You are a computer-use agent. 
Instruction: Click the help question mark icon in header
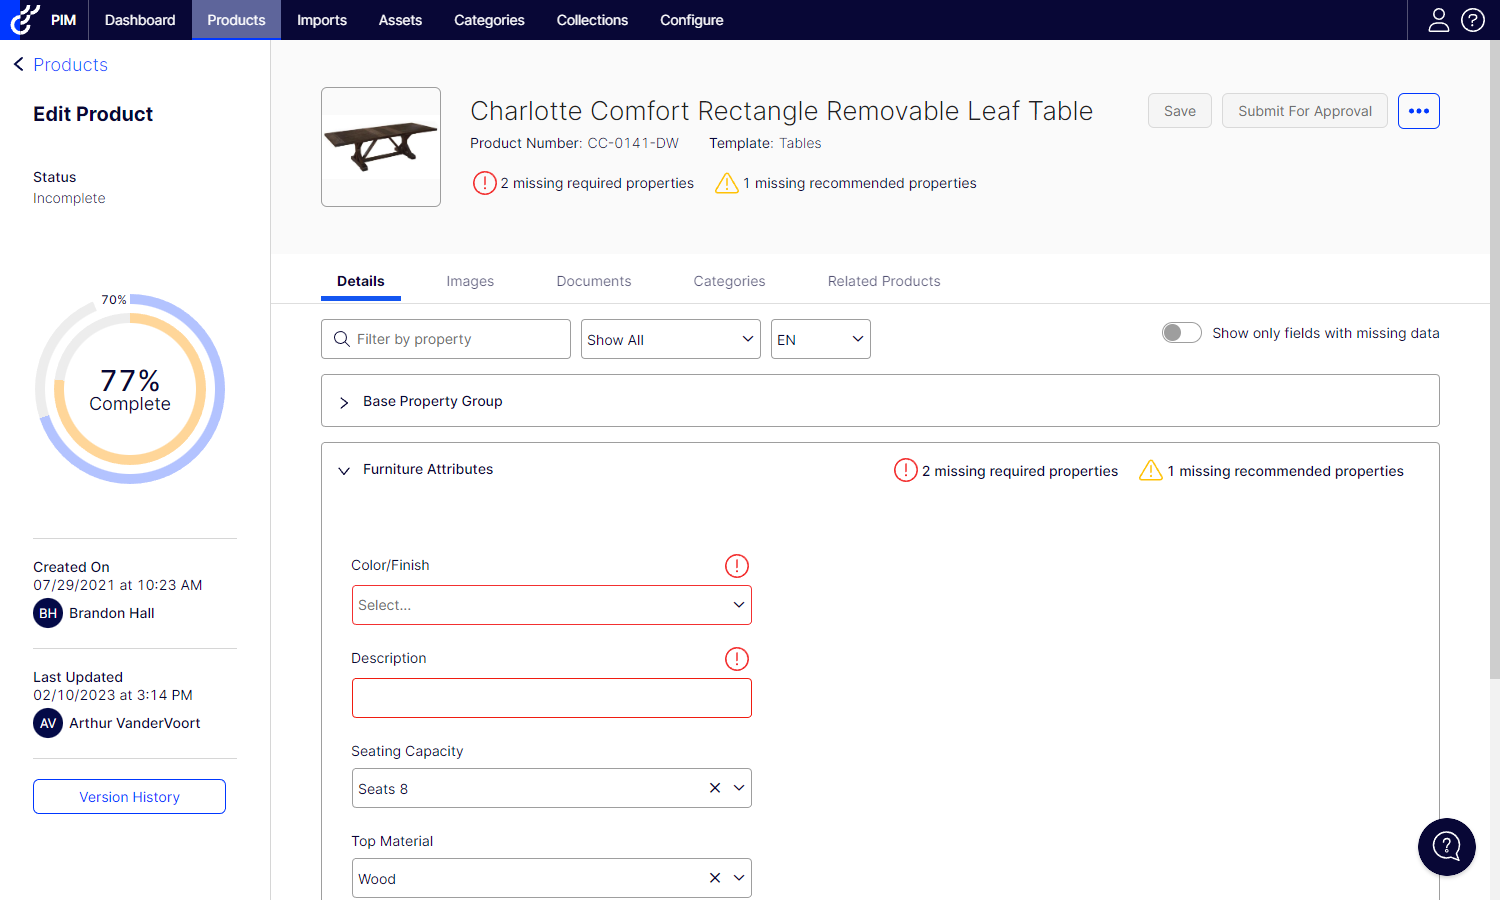(x=1473, y=20)
